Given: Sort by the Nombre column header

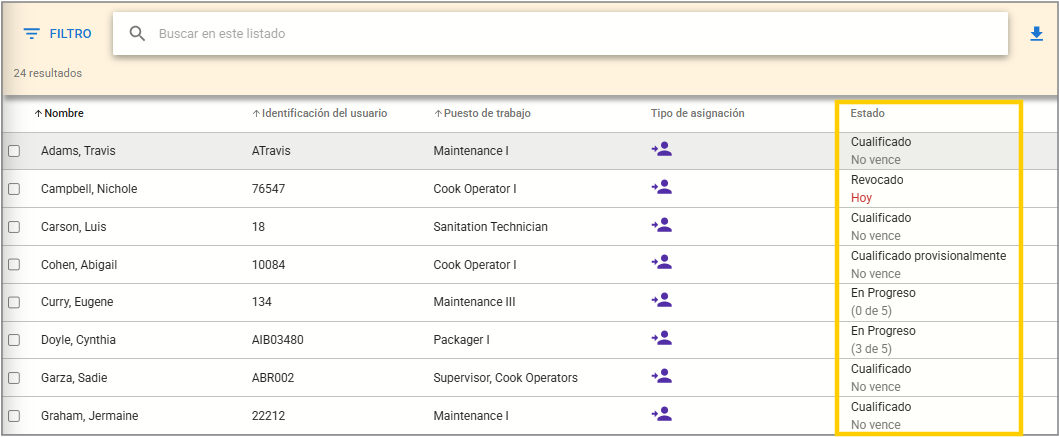Looking at the screenshot, I should point(63,114).
